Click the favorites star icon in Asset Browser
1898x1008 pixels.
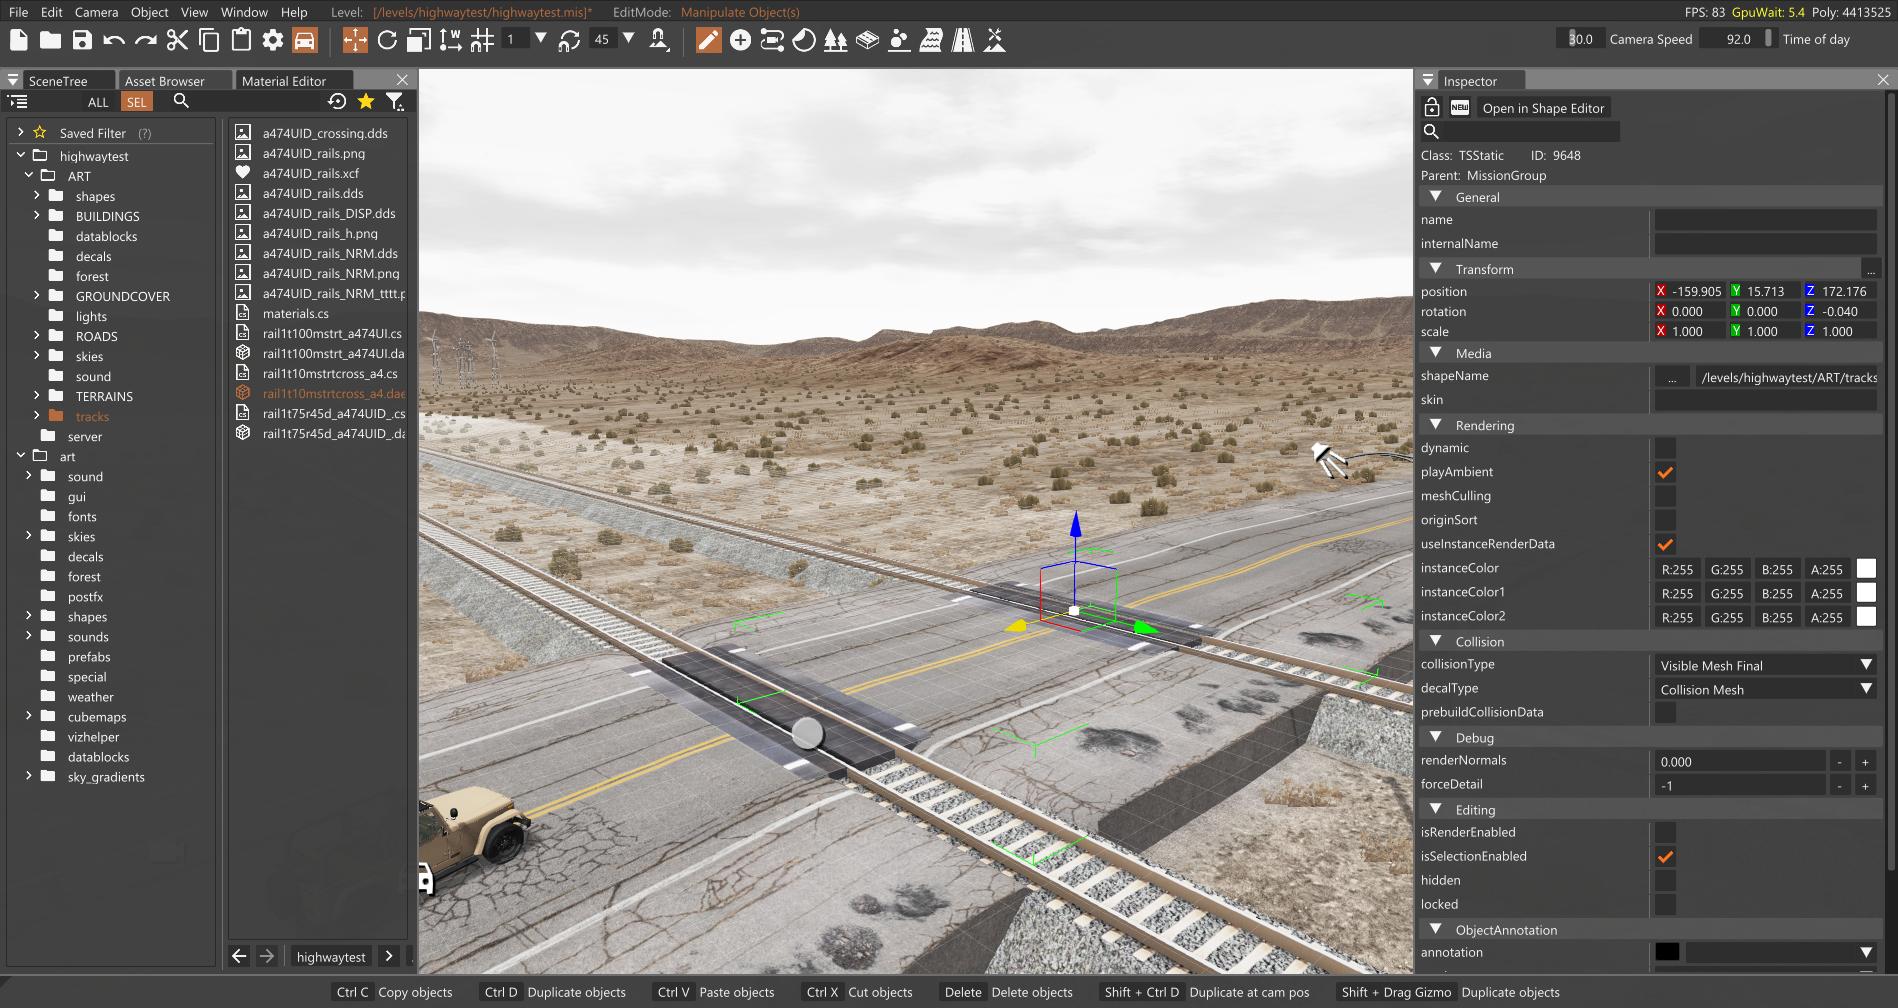[366, 101]
